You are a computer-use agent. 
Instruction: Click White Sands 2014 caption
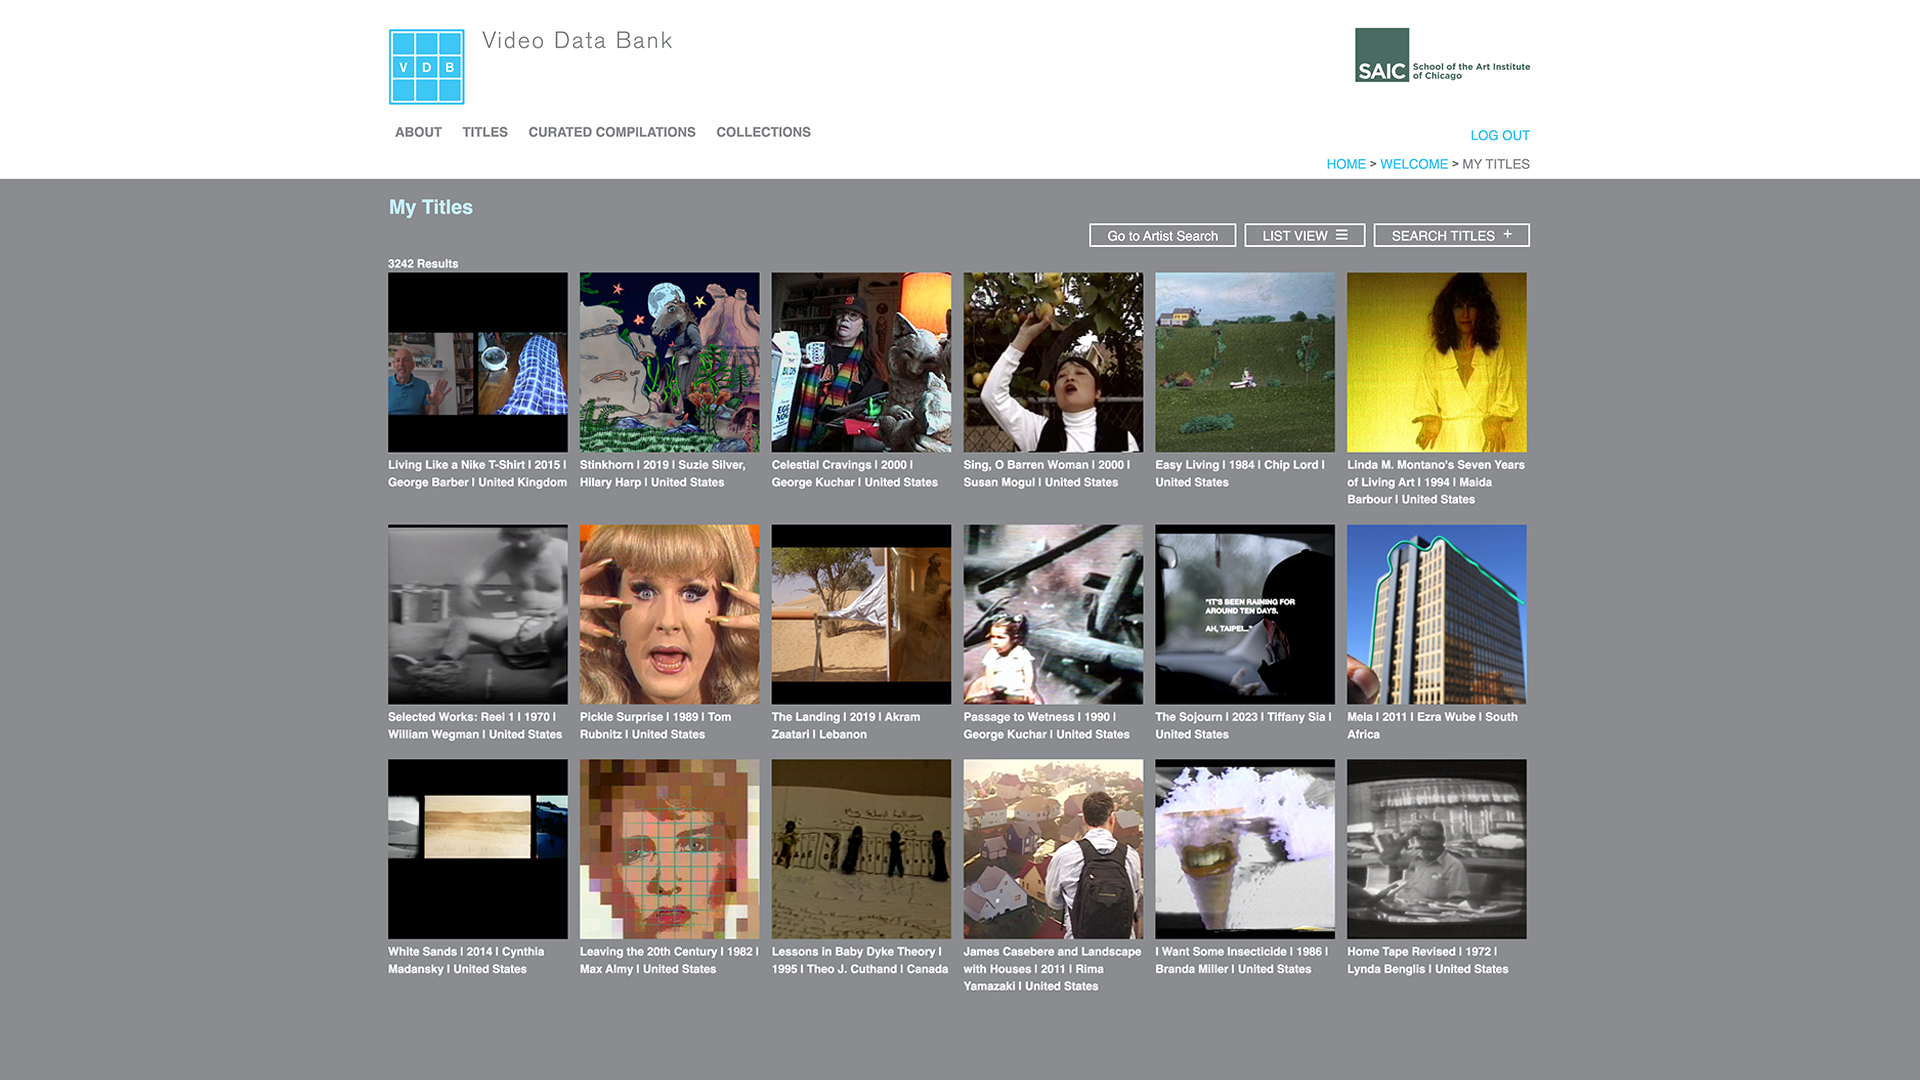click(x=467, y=960)
